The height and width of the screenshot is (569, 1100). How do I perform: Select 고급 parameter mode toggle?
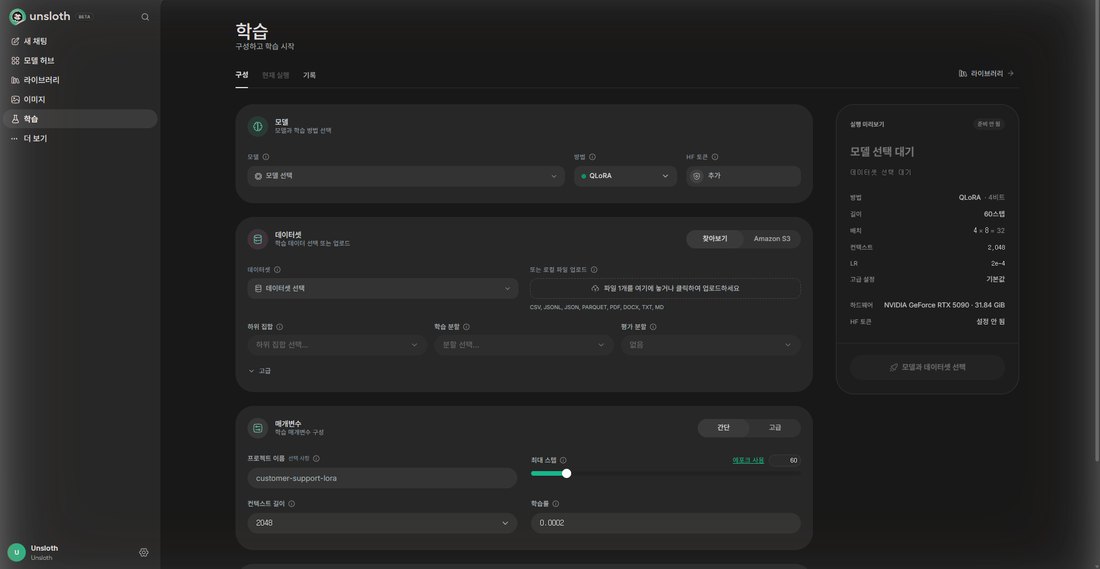click(774, 428)
